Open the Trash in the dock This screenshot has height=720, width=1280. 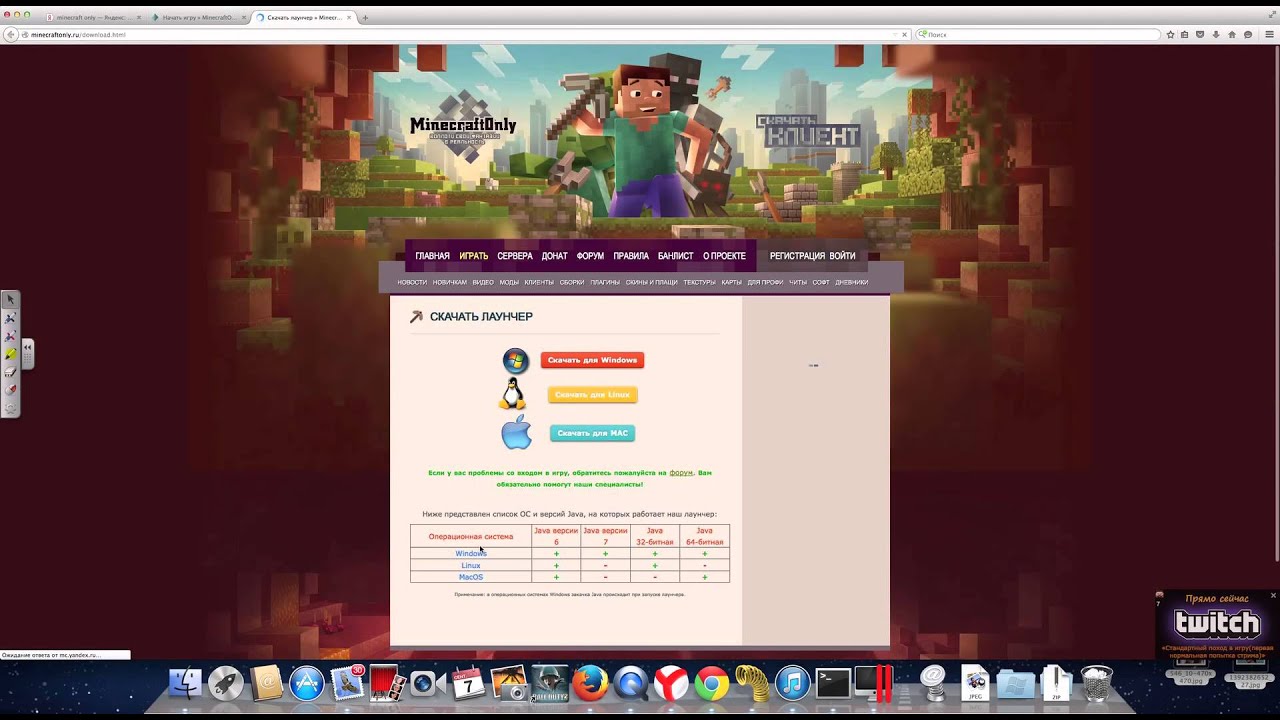point(1097,684)
